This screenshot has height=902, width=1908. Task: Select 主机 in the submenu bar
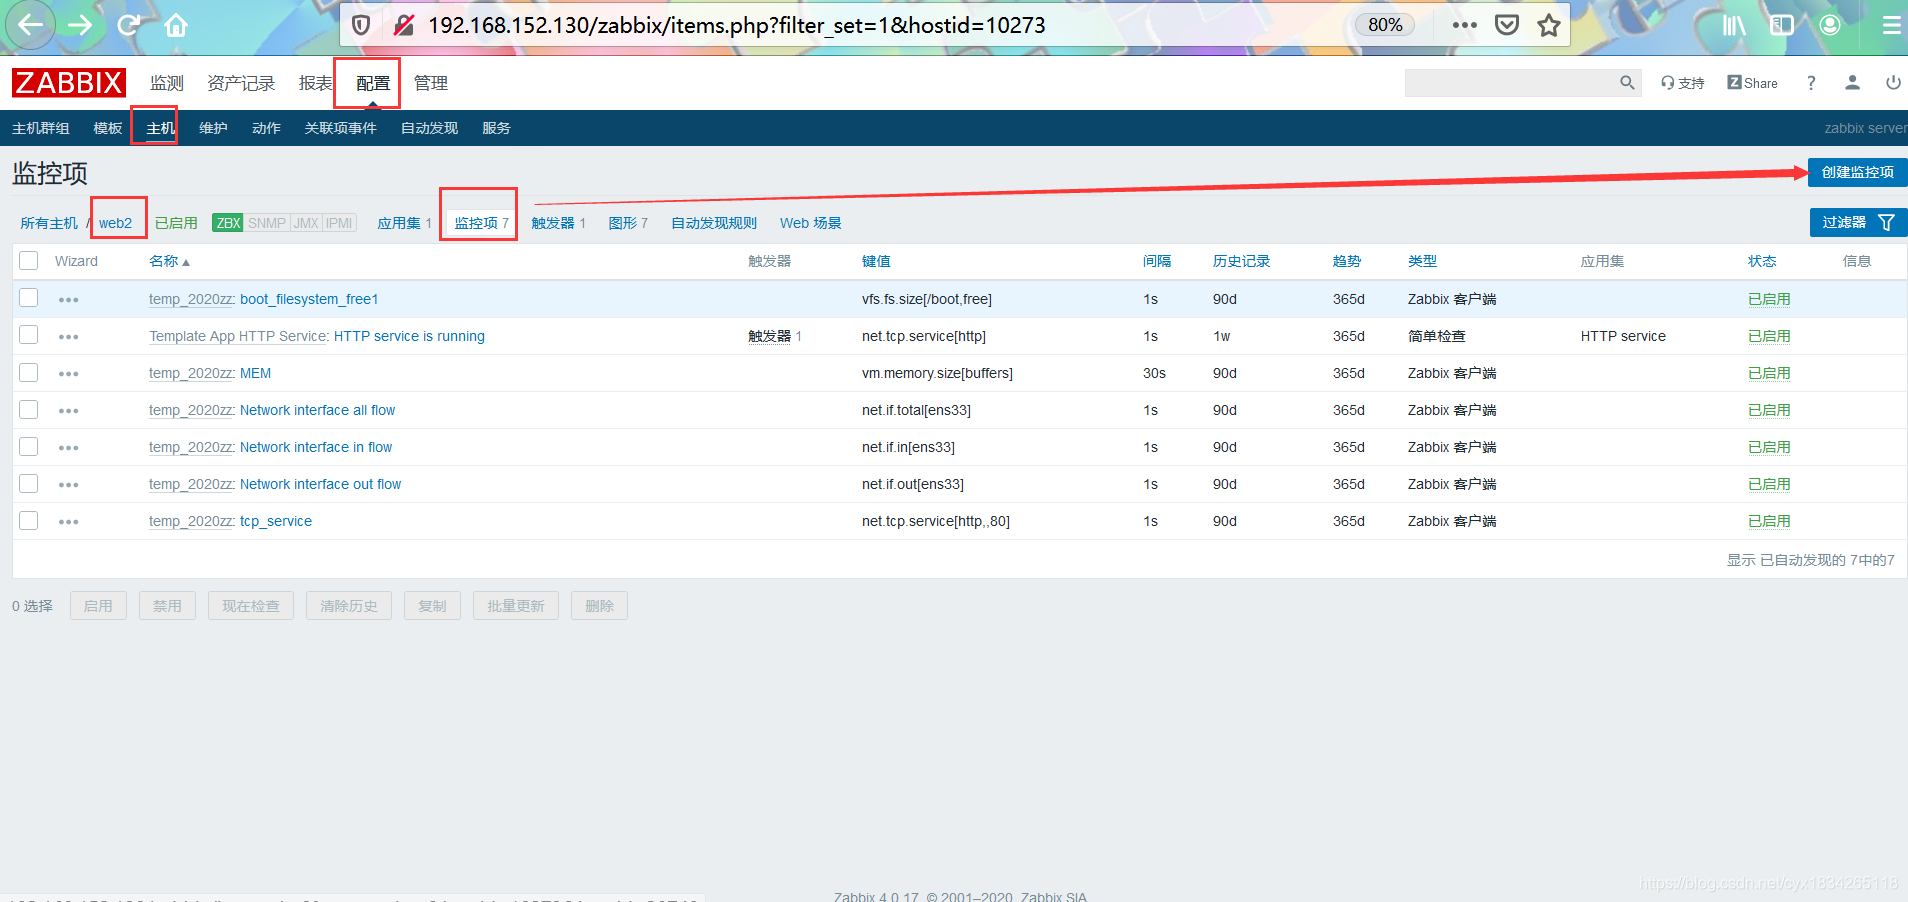click(x=160, y=128)
